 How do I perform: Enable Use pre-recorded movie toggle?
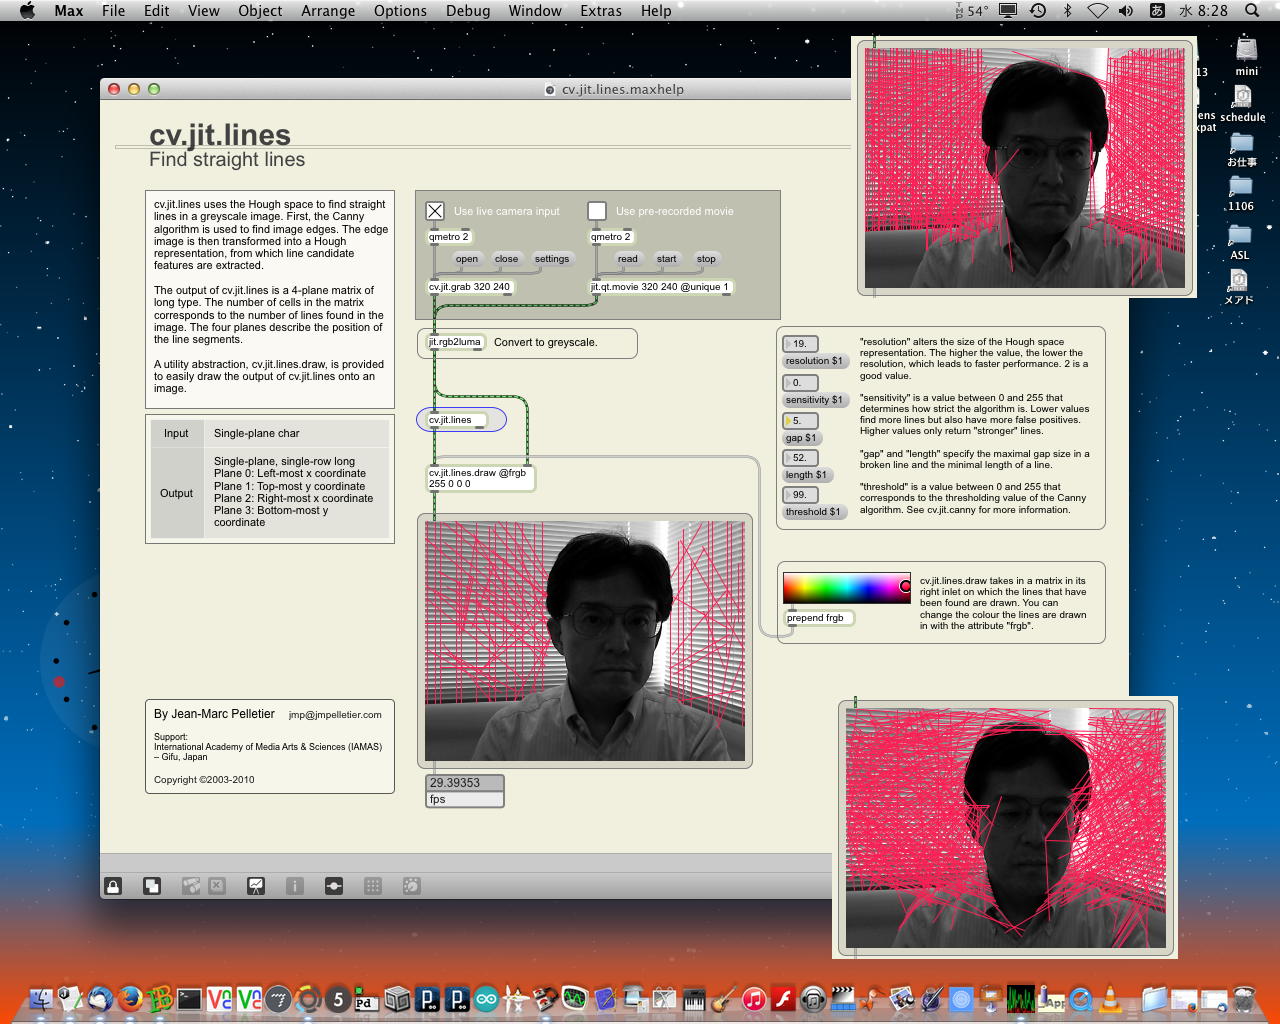597,211
